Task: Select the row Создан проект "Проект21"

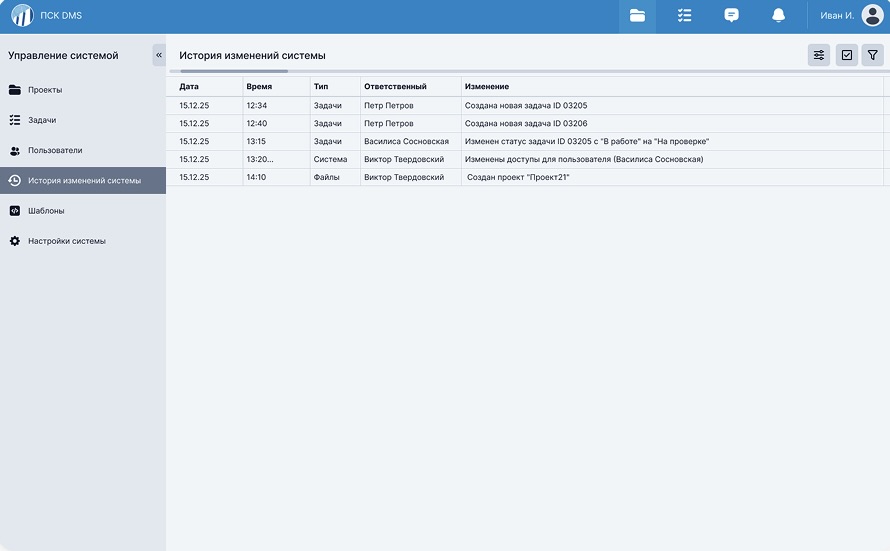Action: [x=518, y=177]
